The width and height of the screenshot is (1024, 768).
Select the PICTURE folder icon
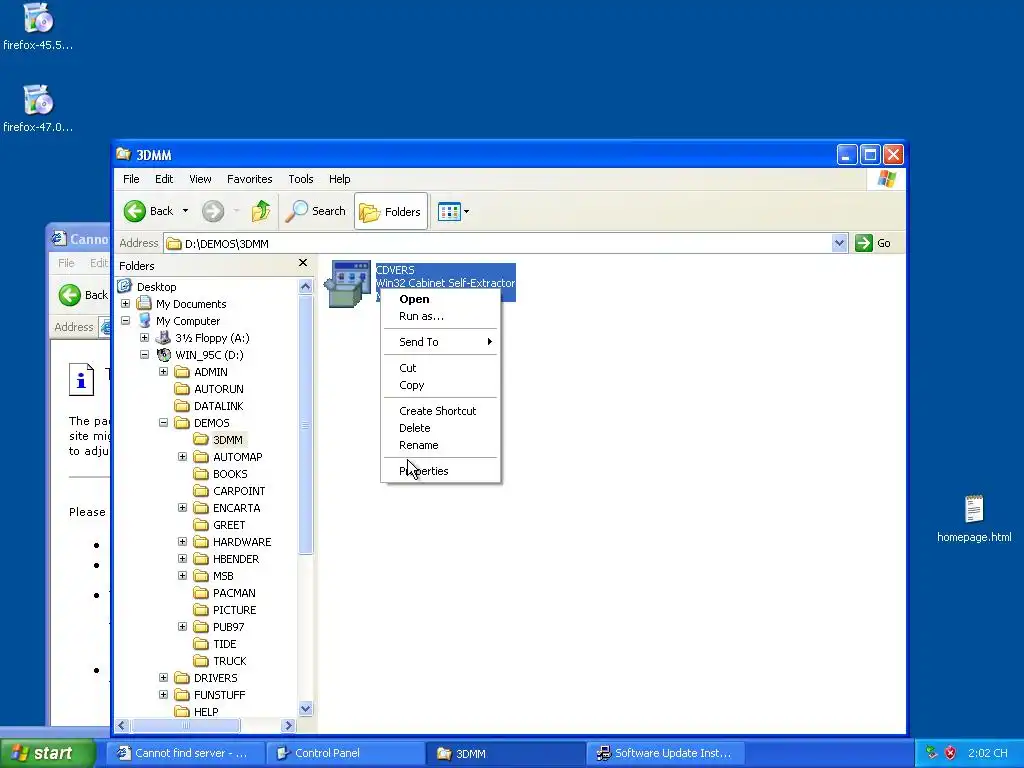(x=200, y=609)
